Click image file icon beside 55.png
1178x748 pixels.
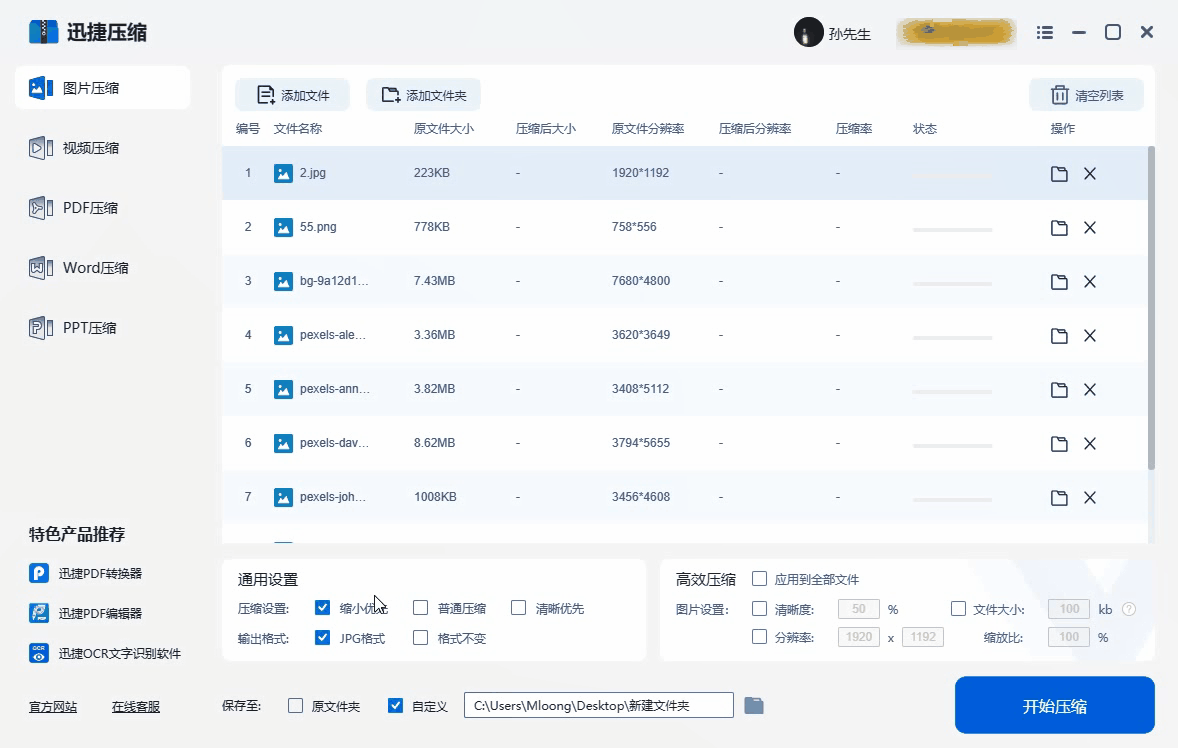pos(283,228)
